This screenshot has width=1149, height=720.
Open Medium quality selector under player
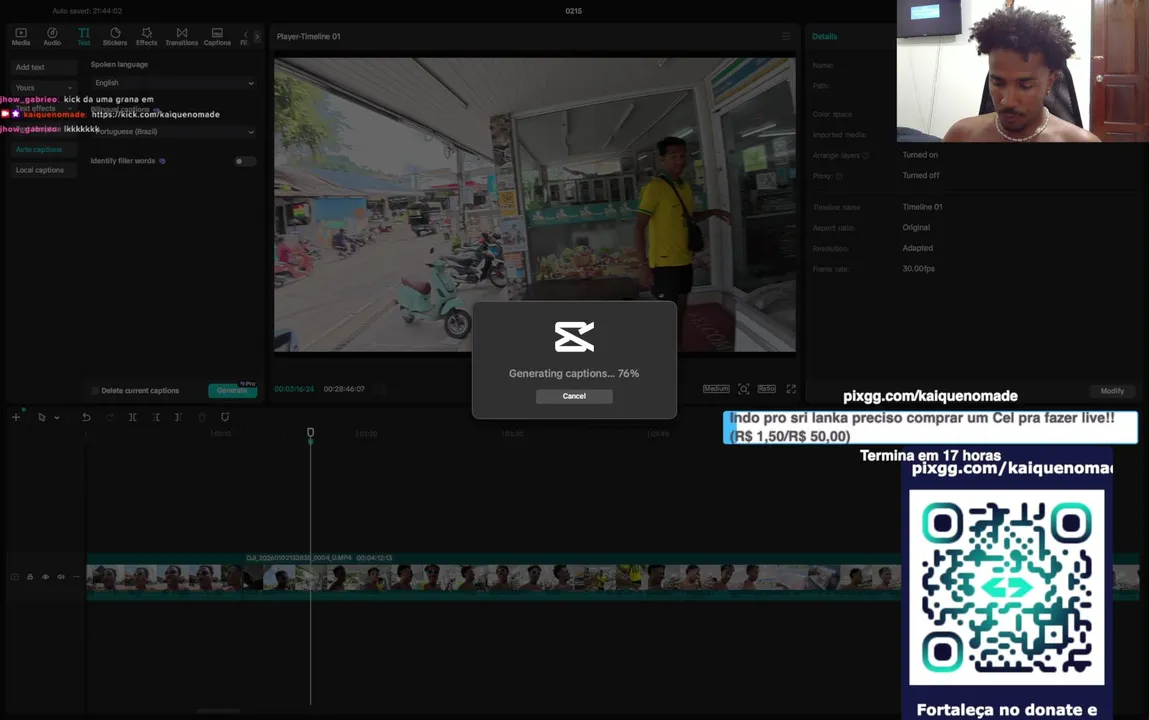coord(716,389)
